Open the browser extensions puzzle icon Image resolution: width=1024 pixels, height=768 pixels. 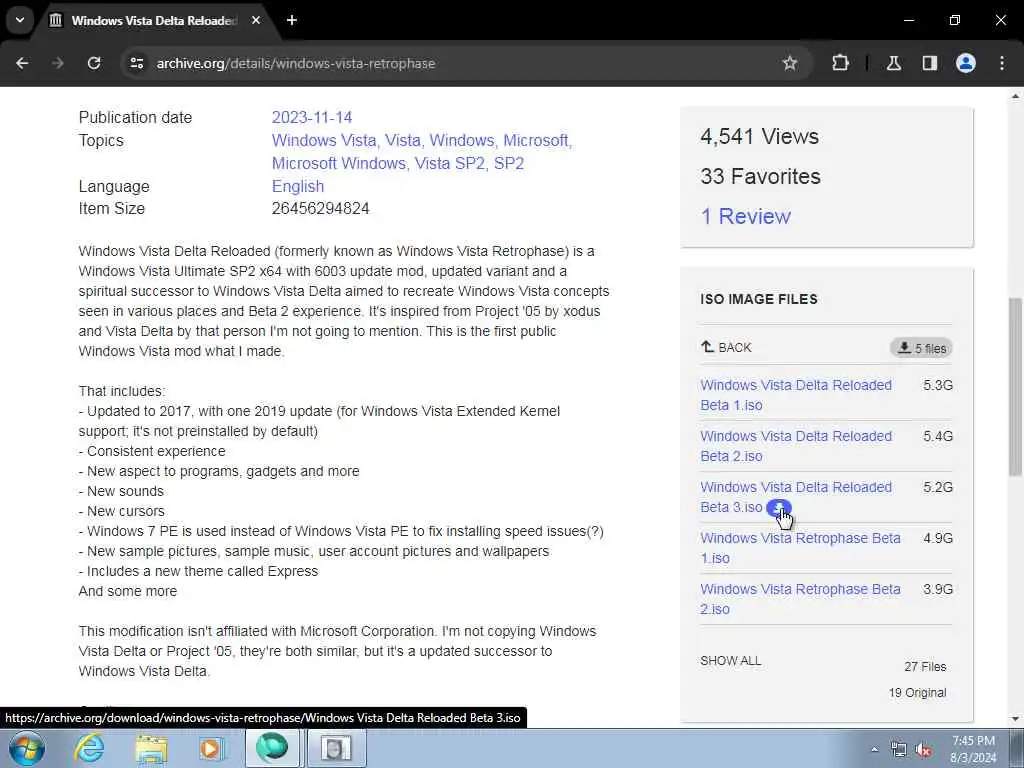click(x=840, y=63)
